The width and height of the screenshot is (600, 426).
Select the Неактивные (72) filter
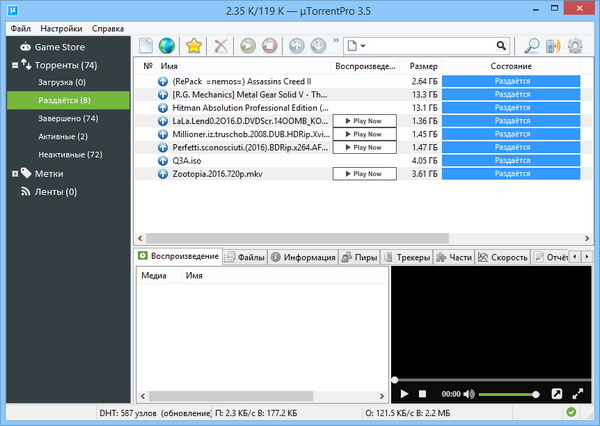[x=70, y=155]
